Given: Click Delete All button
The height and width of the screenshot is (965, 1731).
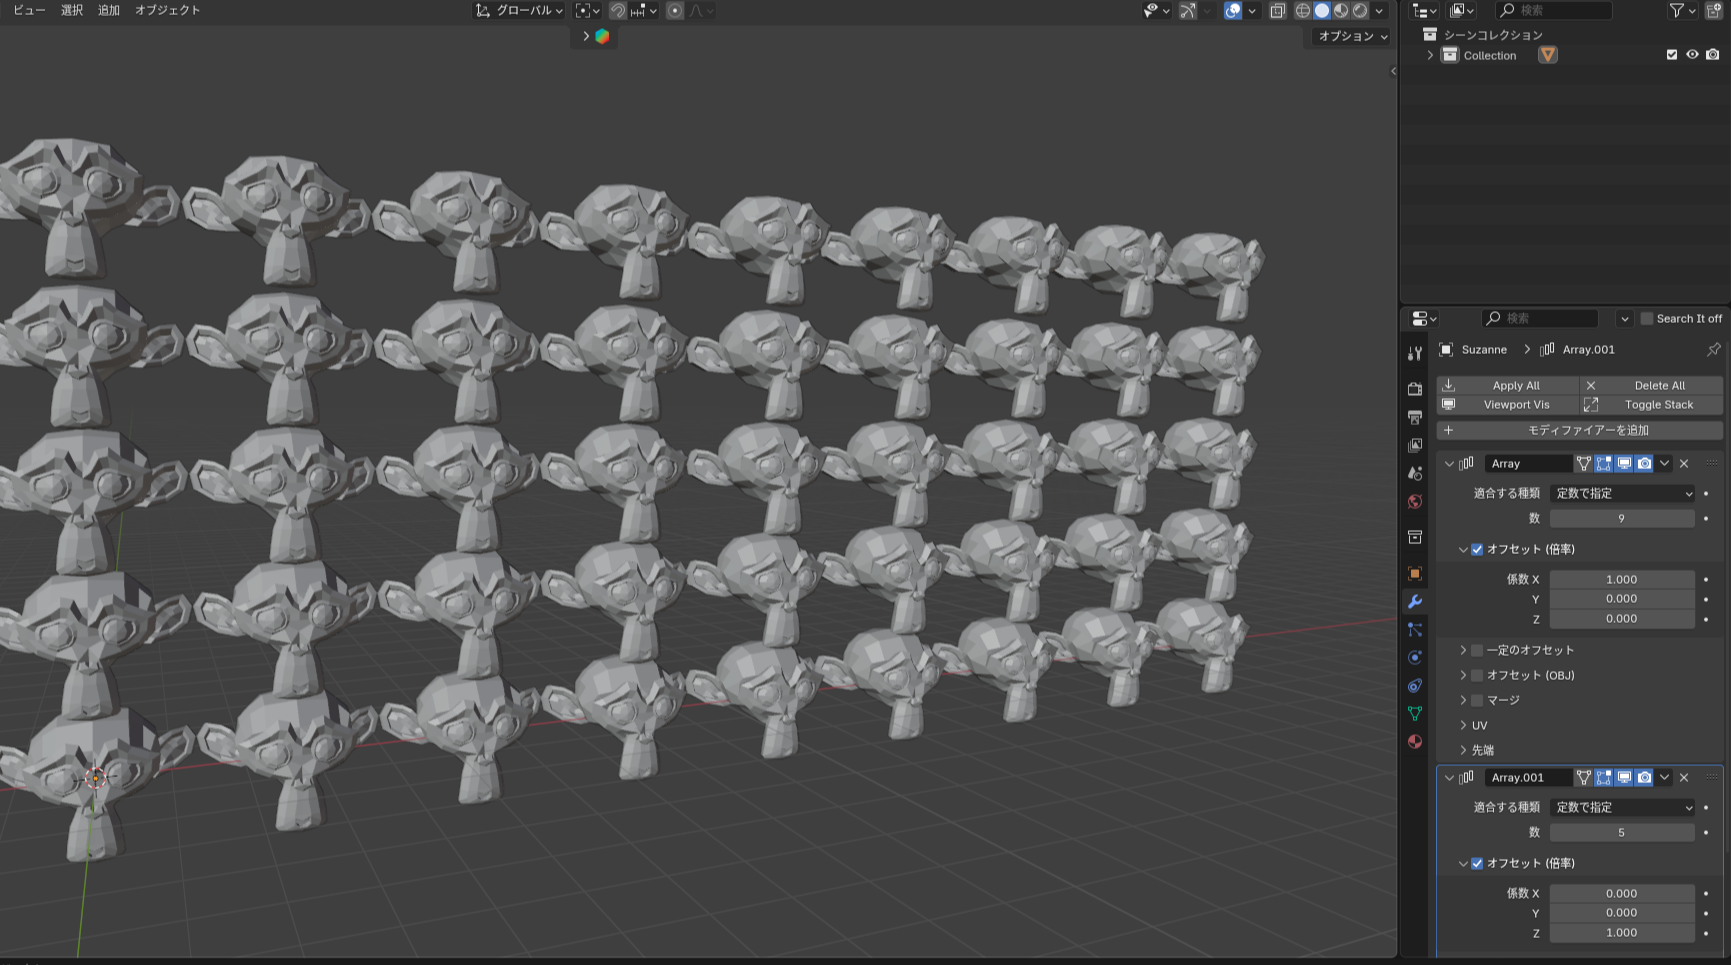Looking at the screenshot, I should (1652, 385).
